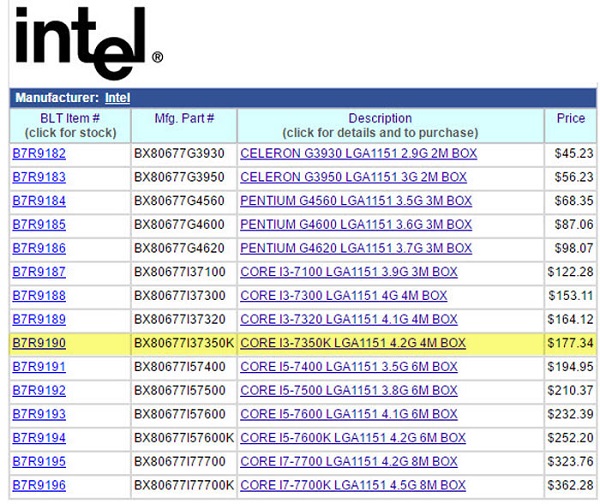This screenshot has height=504, width=600.
Task: View Pentium G4560 3.5G 3M details
Action: click(356, 201)
